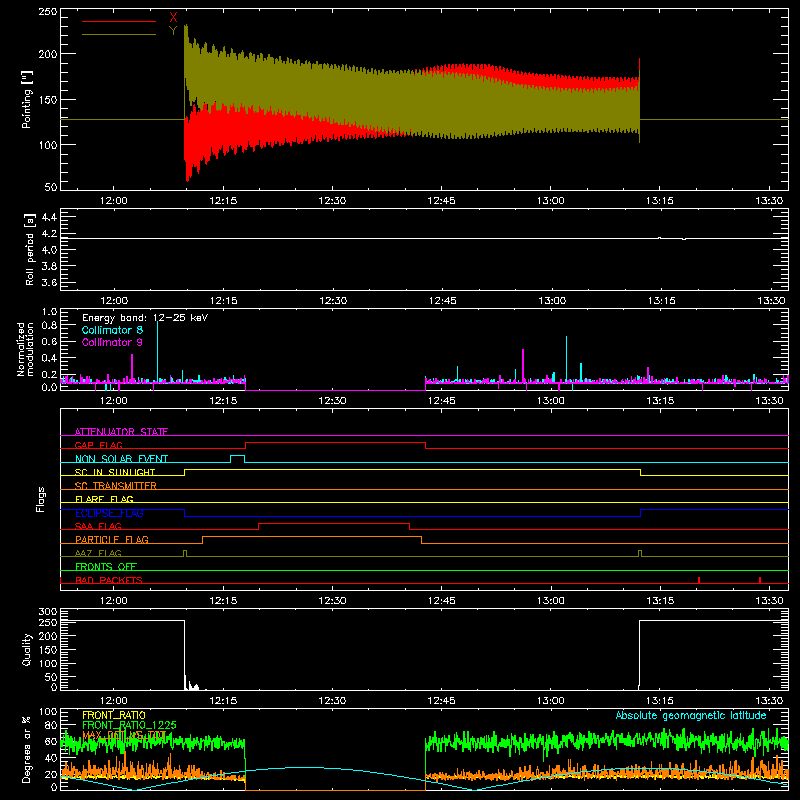Click the green FRONT_RATIO_1225 legend label
Screen dimensions: 800x800
coord(130,725)
